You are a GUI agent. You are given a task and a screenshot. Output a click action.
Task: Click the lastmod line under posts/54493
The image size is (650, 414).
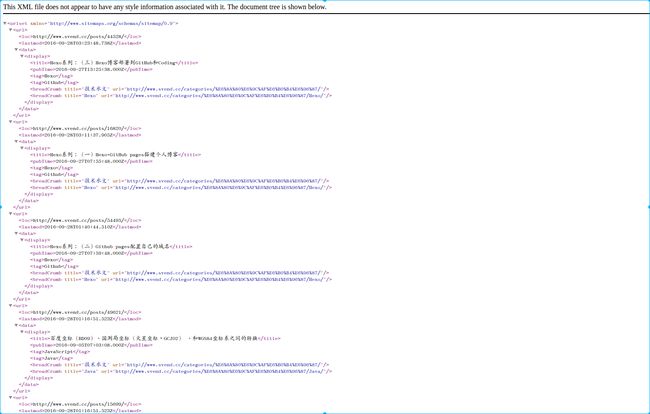click(x=80, y=227)
